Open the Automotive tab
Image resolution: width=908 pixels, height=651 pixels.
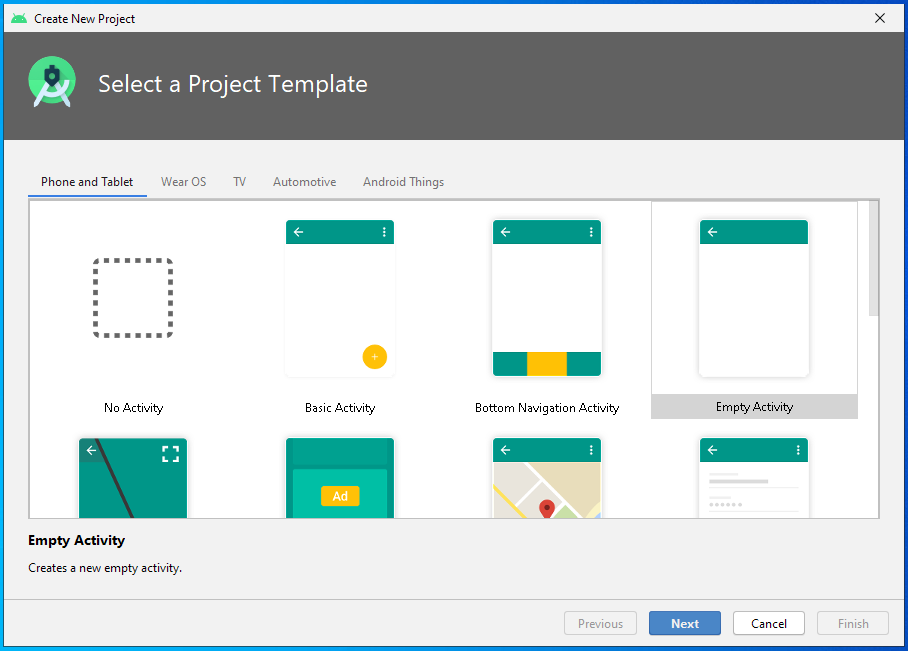[x=305, y=182]
